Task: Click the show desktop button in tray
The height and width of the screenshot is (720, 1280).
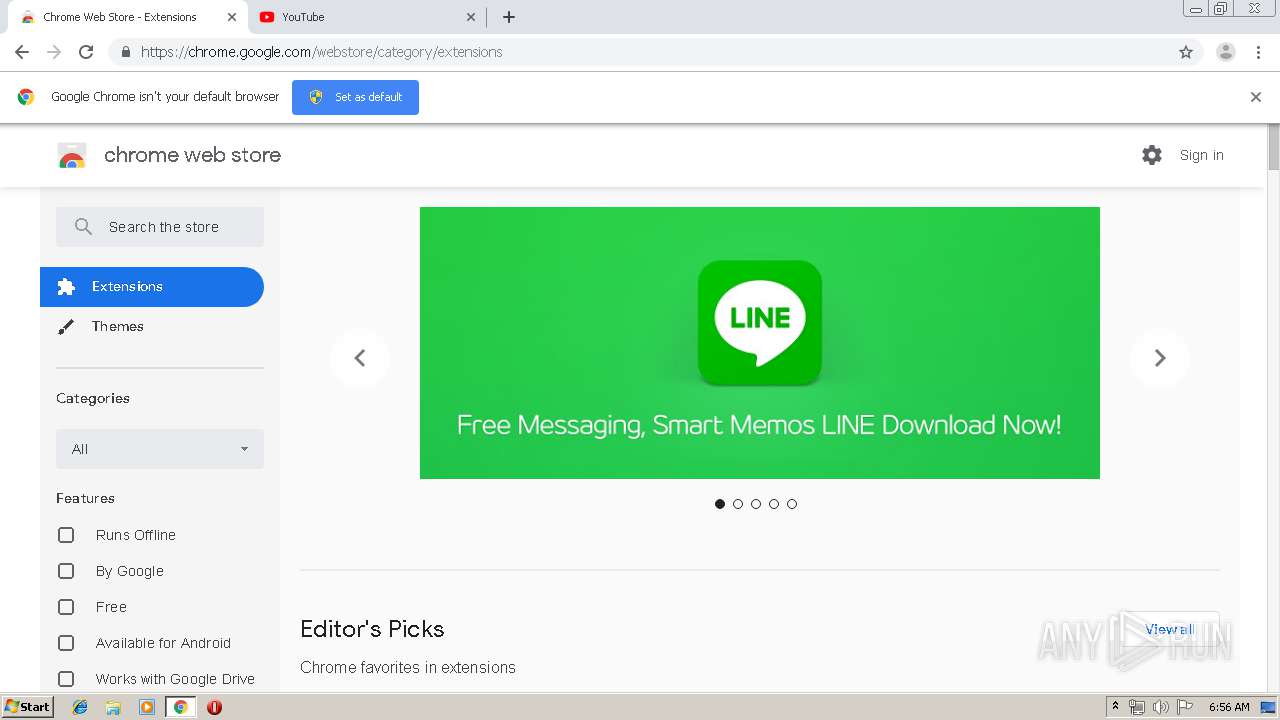Action: 1269,707
